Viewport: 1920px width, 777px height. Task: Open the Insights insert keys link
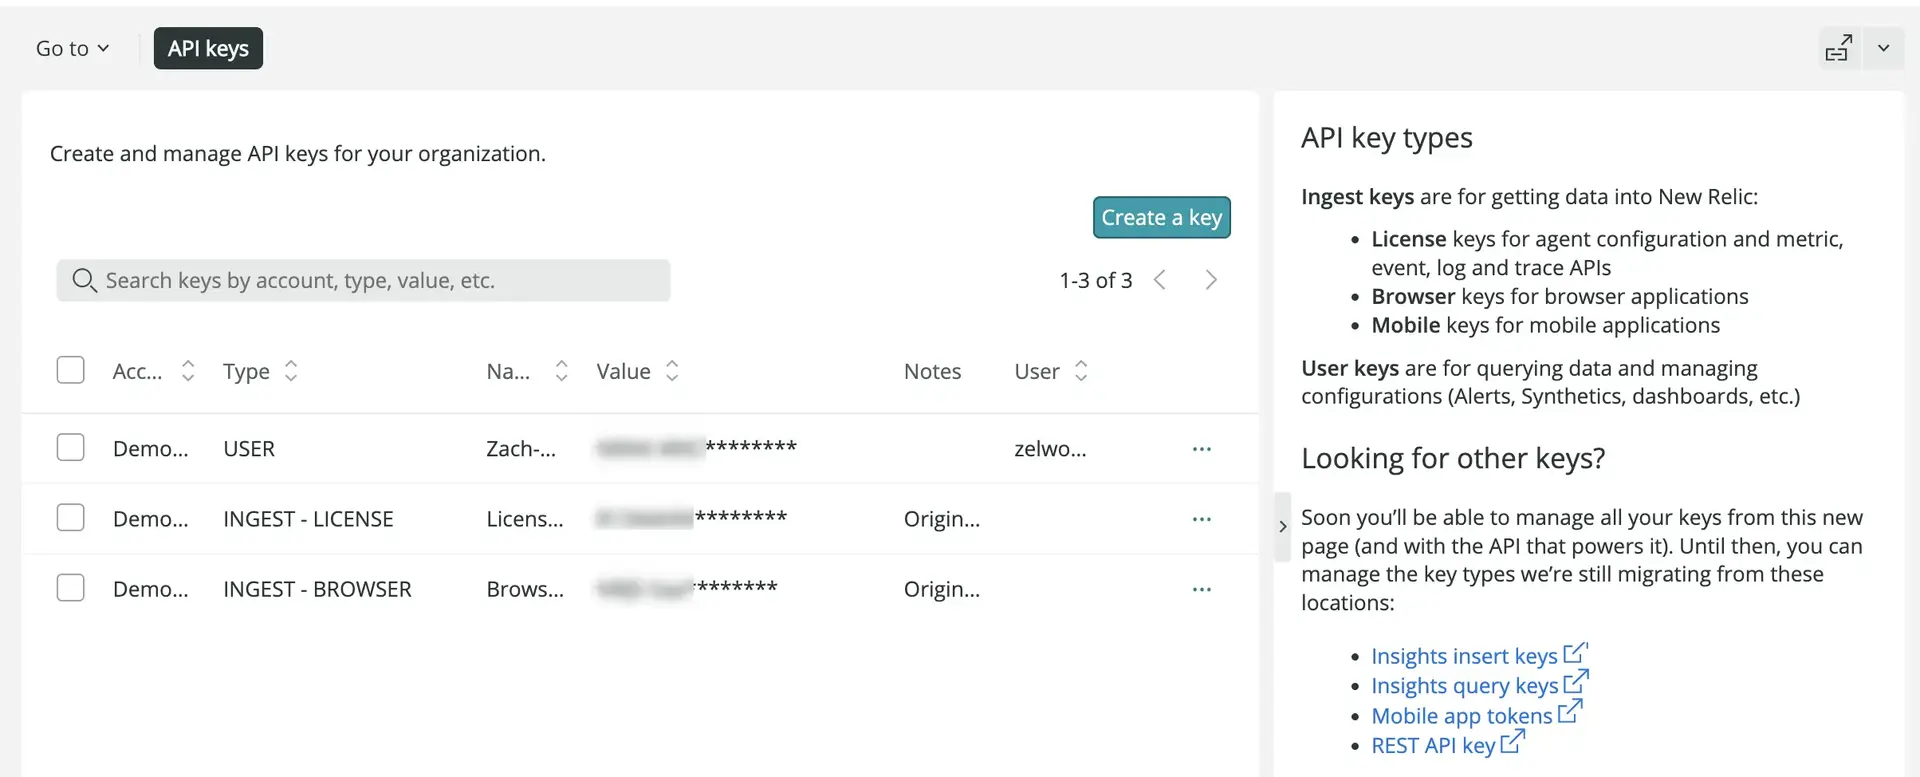tap(1464, 656)
